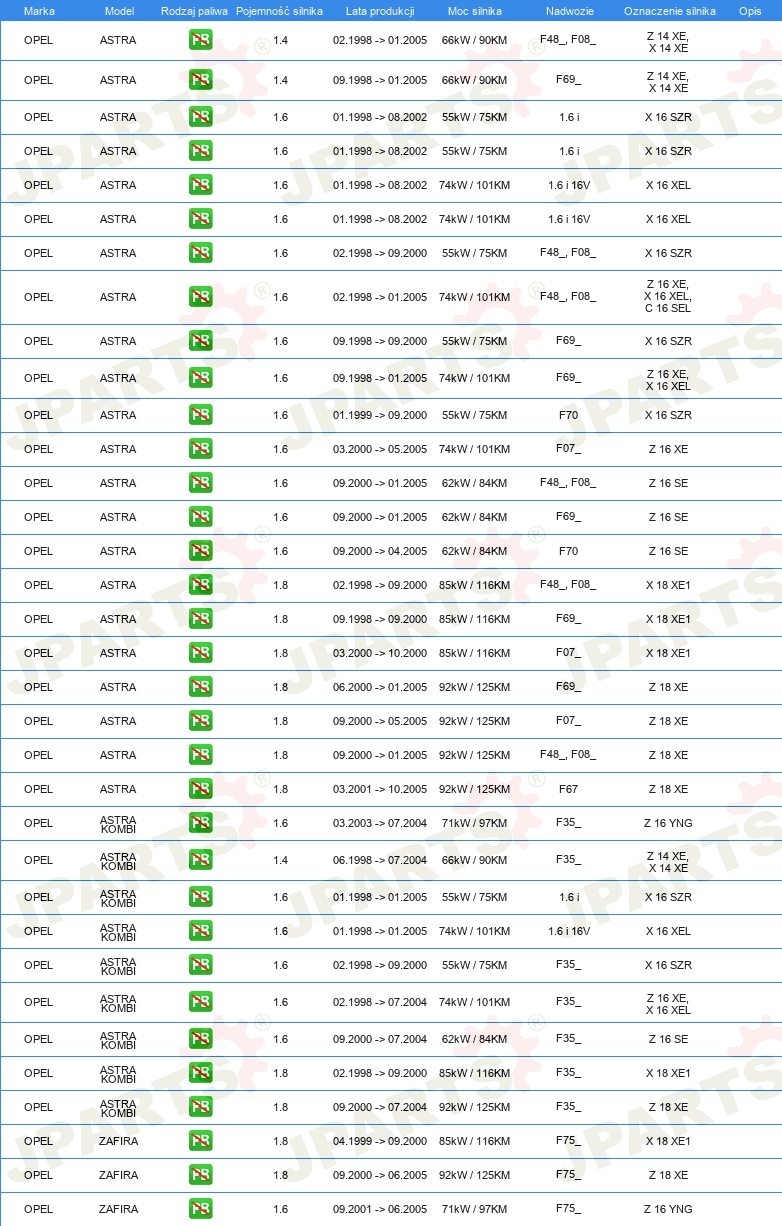Click fuel icon in Astra 03.2000 -> 05.2005 row
Viewport: 782px width, 1226px height.
click(x=200, y=449)
